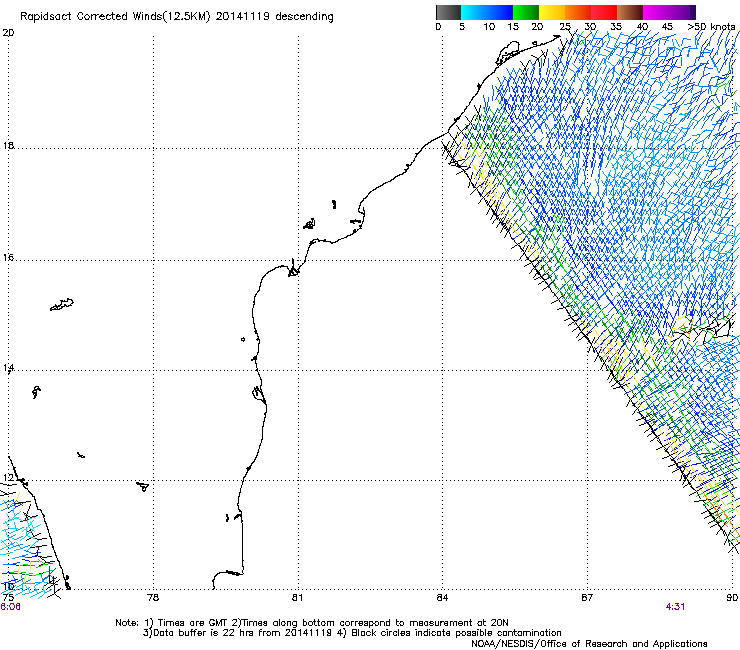
Task: Click the latitude label '20'
Action: pyautogui.click(x=8, y=33)
